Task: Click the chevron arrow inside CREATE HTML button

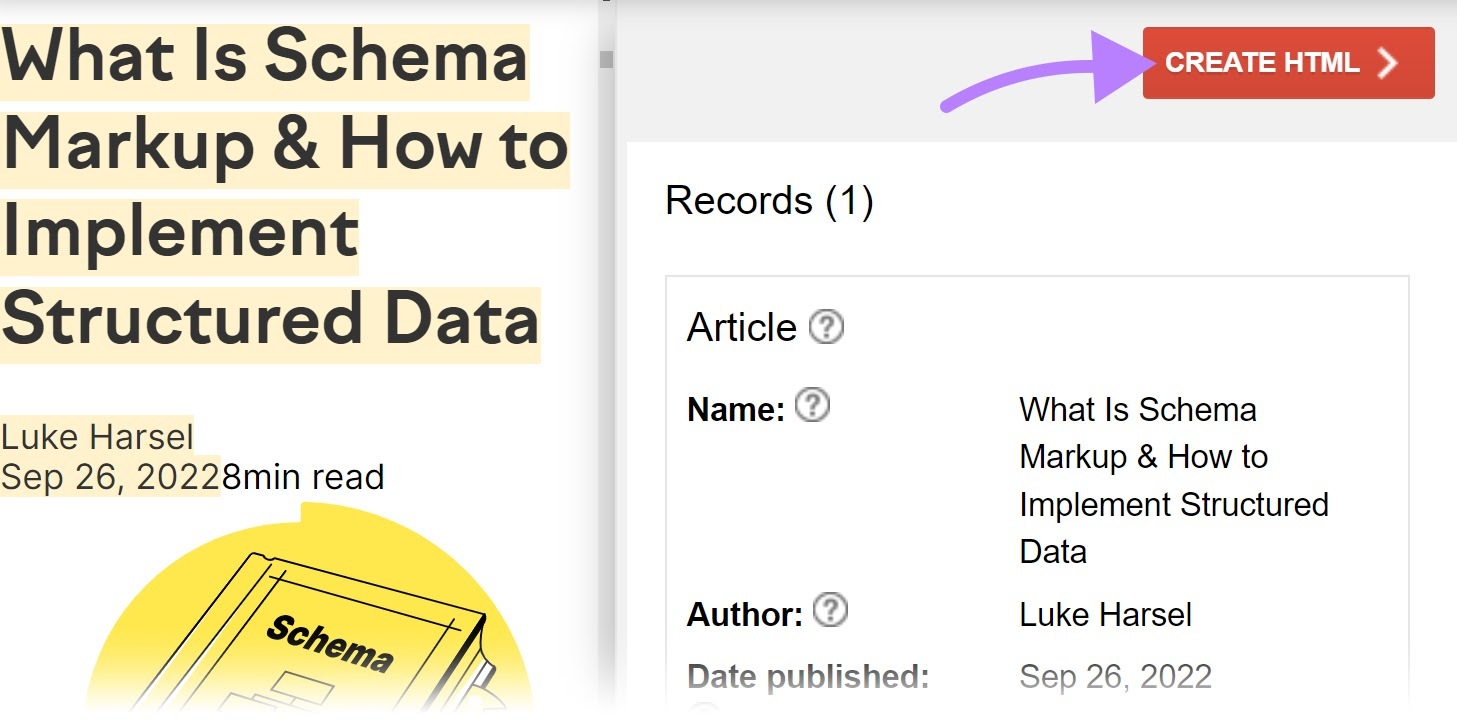Action: [1386, 62]
